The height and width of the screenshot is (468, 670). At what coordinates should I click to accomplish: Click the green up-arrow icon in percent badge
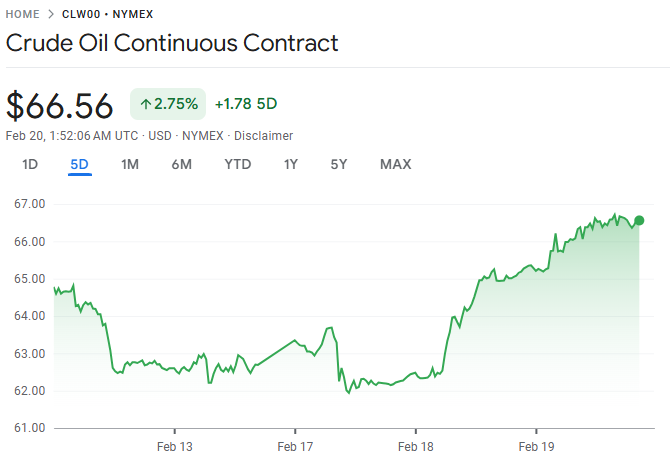point(146,104)
